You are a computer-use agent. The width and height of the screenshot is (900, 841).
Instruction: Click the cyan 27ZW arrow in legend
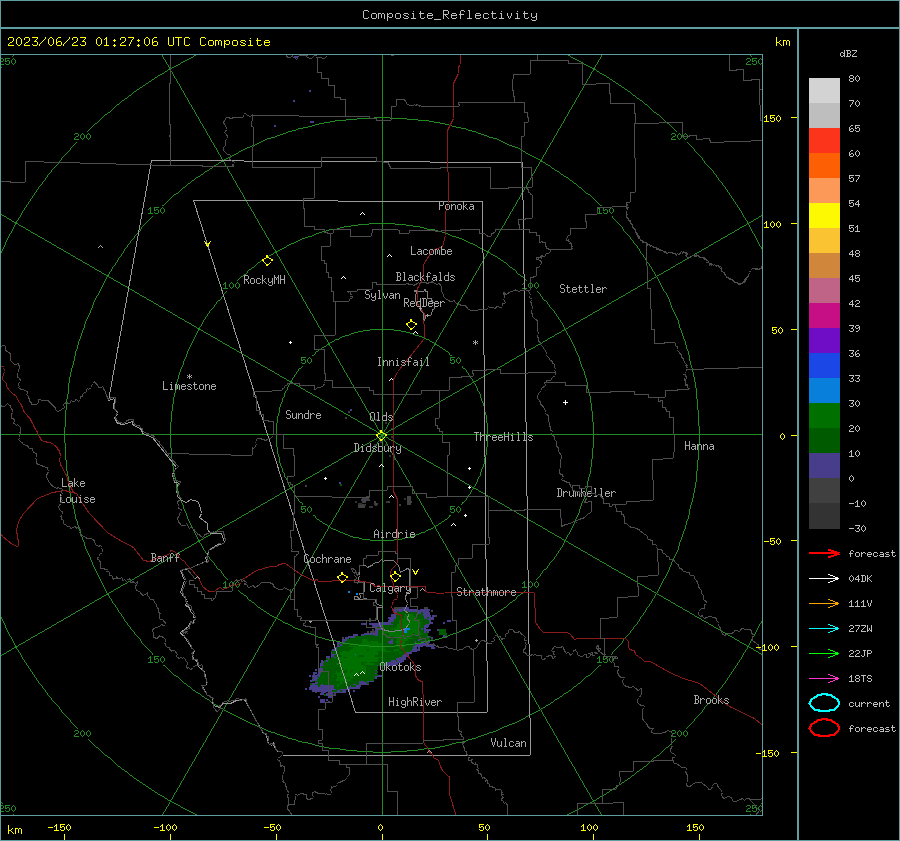coord(824,628)
